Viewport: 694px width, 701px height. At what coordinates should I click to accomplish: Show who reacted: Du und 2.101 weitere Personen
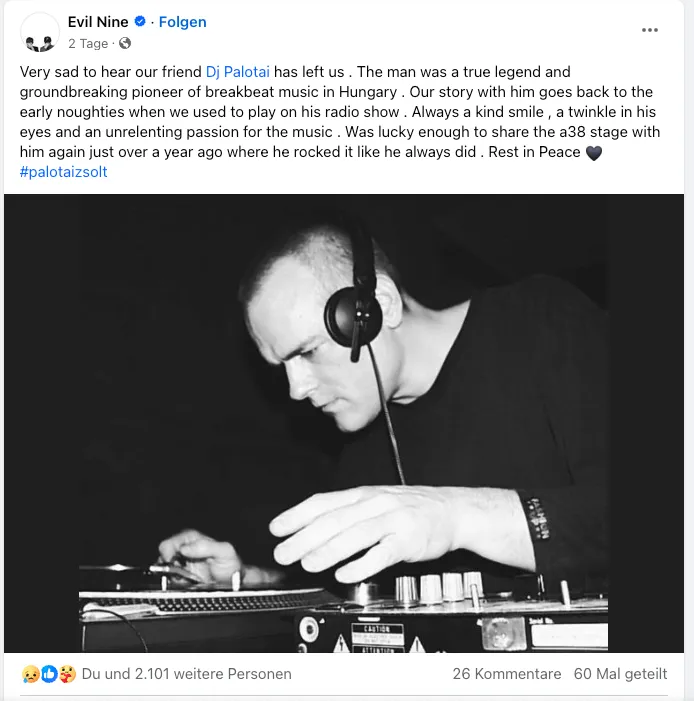coord(186,674)
